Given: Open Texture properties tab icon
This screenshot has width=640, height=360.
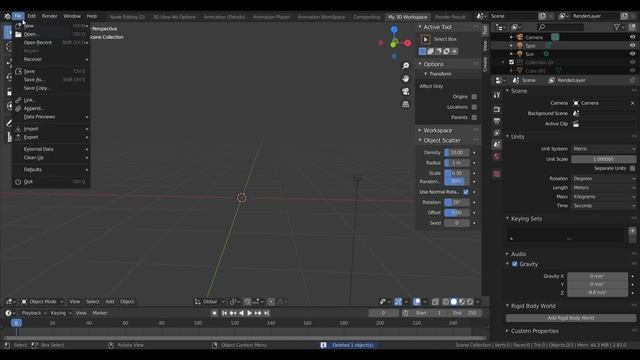Looking at the screenshot, I should pyautogui.click(x=497, y=174).
